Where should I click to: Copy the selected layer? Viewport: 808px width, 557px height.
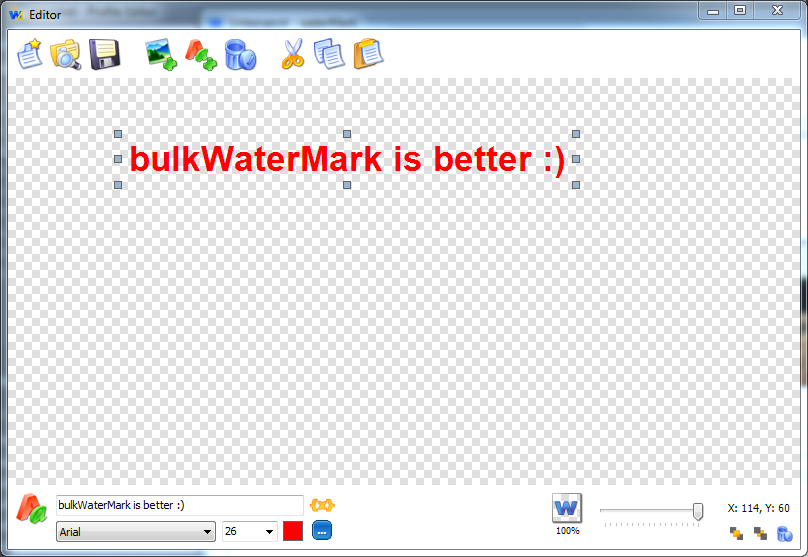[x=329, y=54]
